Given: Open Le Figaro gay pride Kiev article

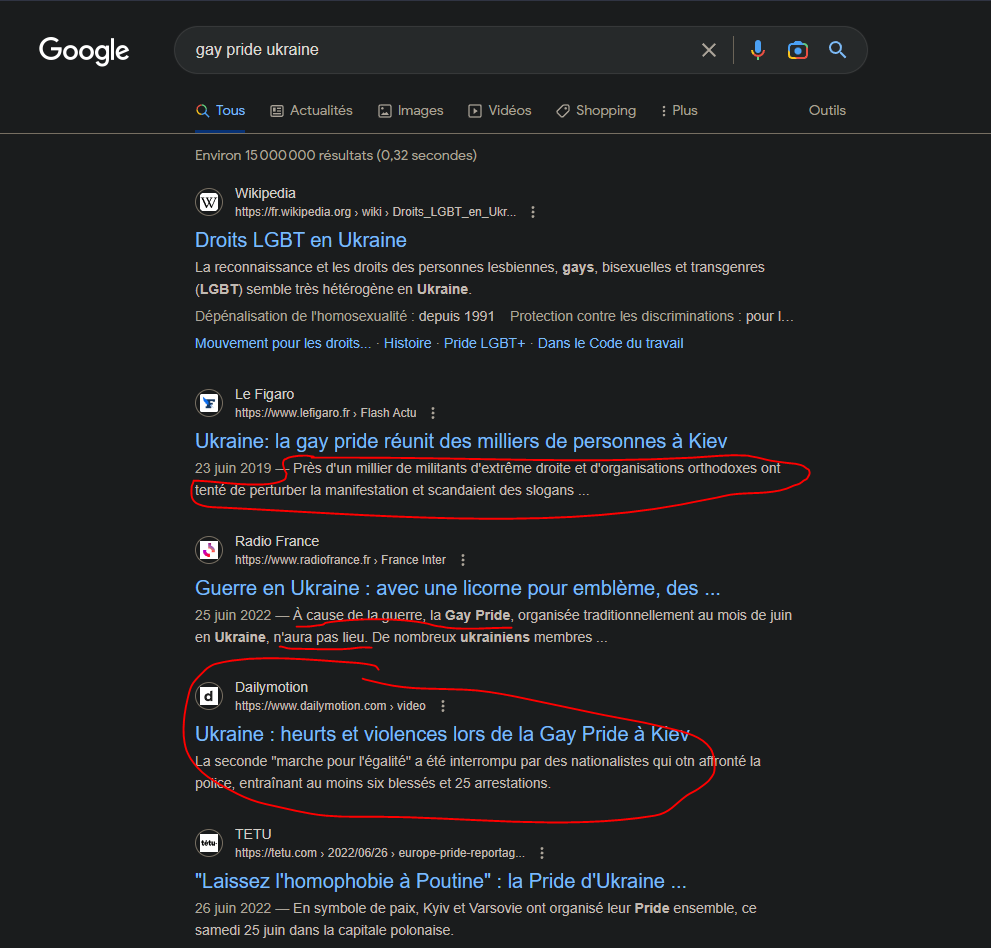Looking at the screenshot, I should [x=461, y=441].
